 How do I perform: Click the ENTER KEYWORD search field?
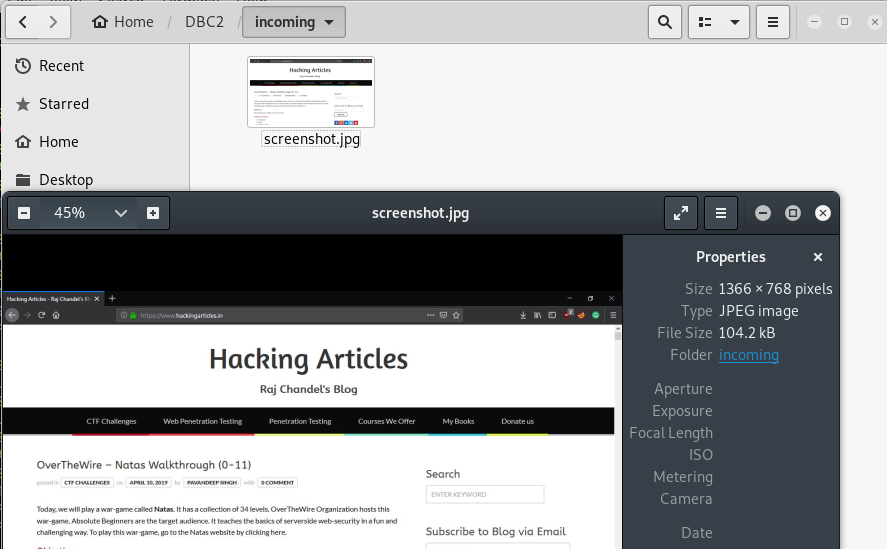[485, 494]
